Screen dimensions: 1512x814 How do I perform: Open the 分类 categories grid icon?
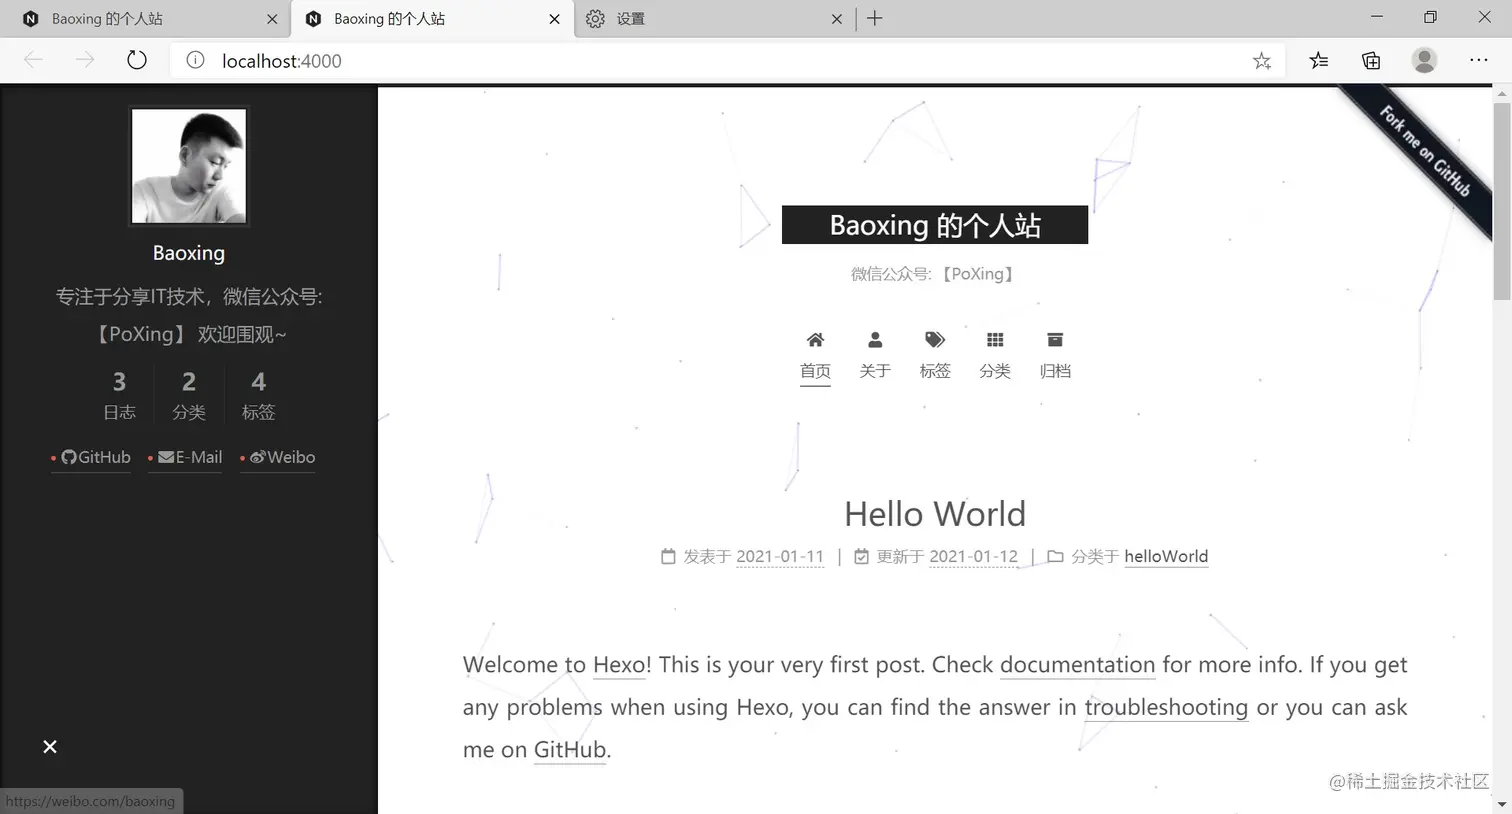pos(995,340)
